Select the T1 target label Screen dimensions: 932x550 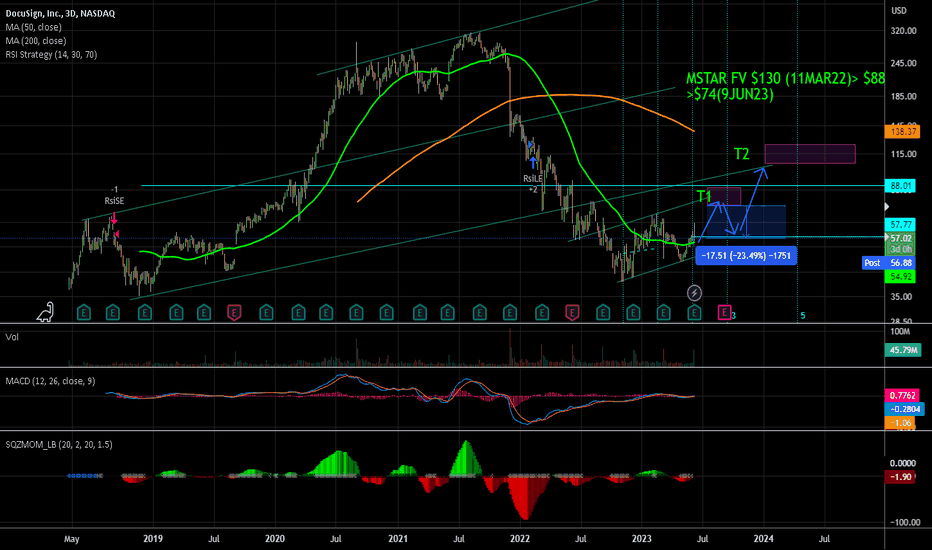704,196
